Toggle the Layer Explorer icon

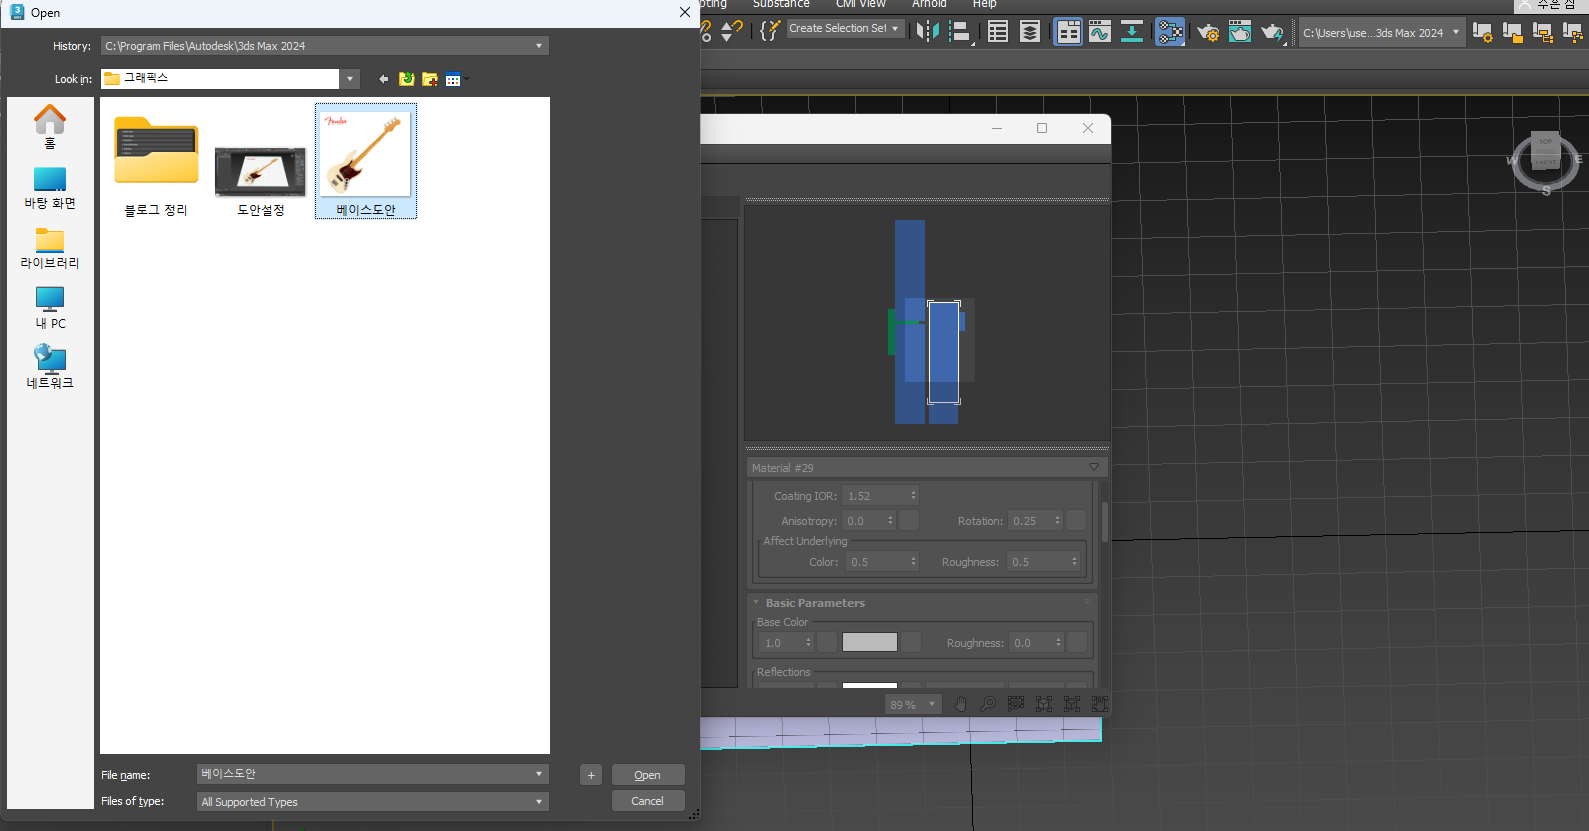click(x=1029, y=32)
